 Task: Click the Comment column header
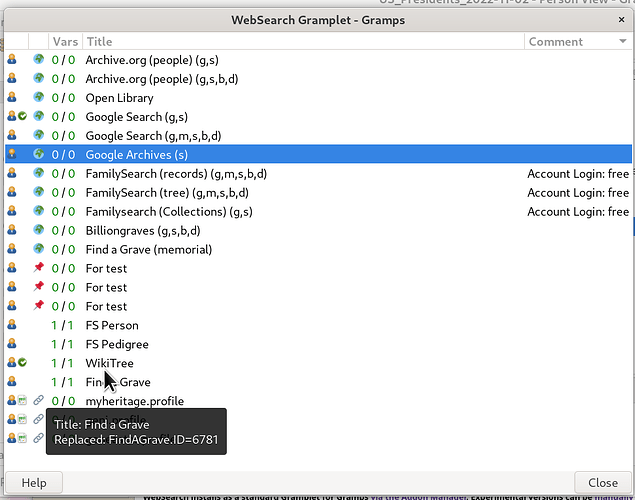(578, 41)
